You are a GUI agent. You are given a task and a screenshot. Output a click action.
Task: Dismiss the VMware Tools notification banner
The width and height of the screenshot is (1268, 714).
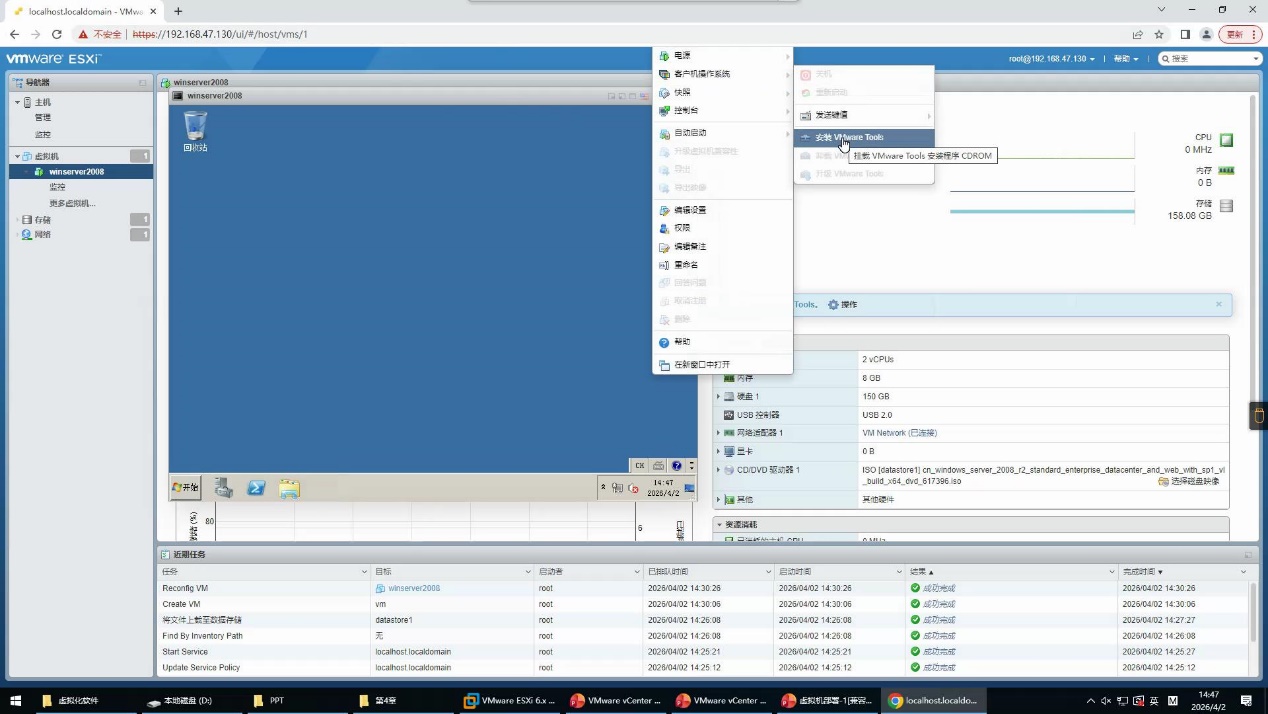(1218, 304)
